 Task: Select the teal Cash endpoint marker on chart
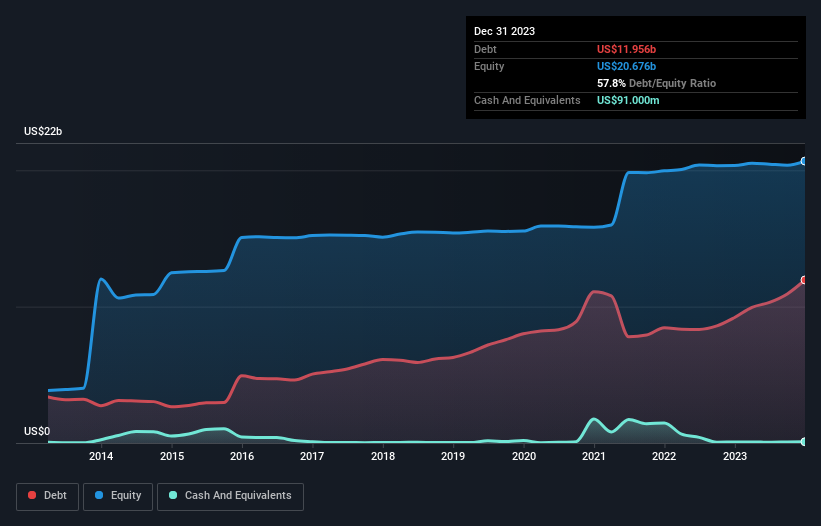804,442
